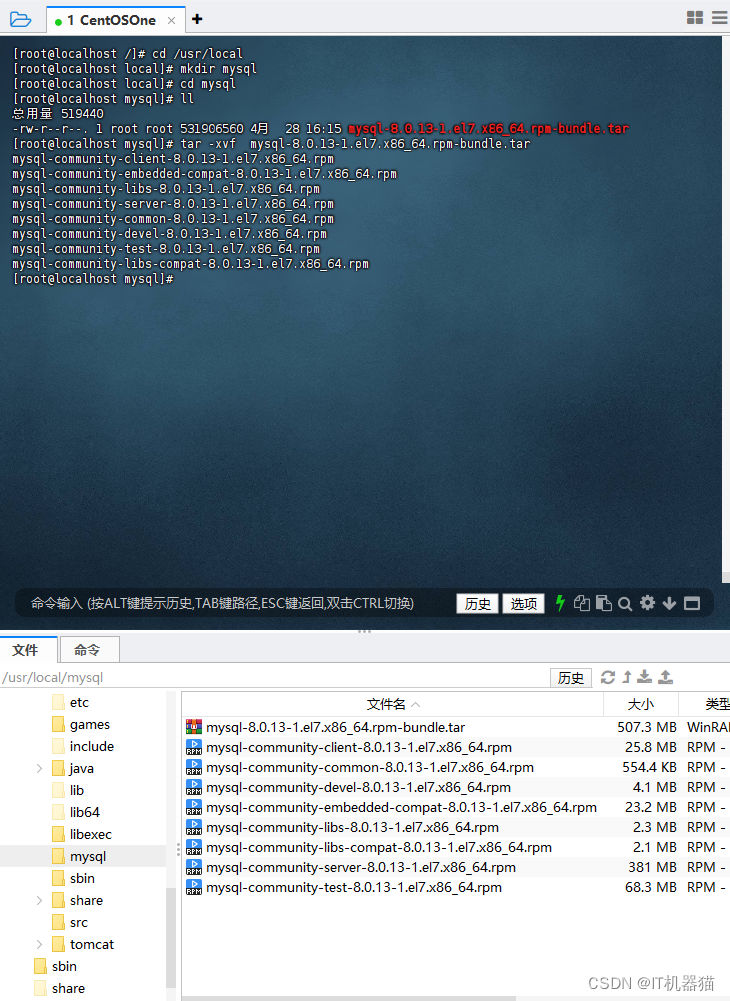Click RPM icon of mysql-community-client file
This screenshot has width=730, height=1001.
coord(194,747)
